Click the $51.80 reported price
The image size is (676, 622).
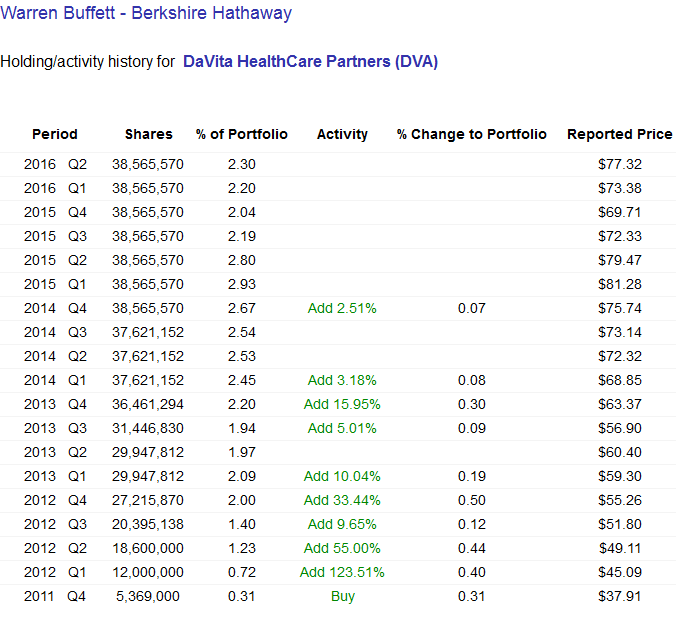620,525
